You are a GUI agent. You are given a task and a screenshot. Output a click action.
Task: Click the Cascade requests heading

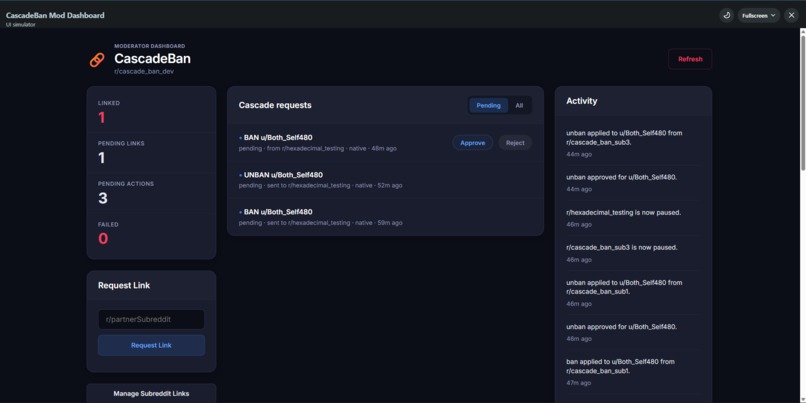pyautogui.click(x=275, y=105)
